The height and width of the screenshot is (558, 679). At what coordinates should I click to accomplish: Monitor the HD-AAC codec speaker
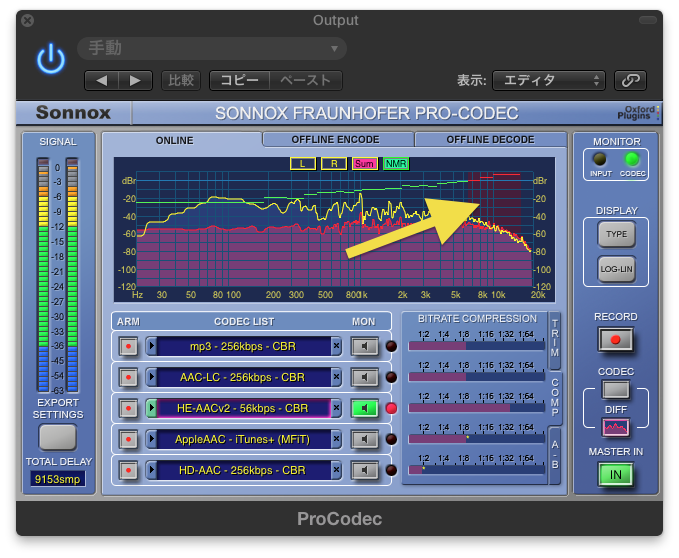[365, 470]
